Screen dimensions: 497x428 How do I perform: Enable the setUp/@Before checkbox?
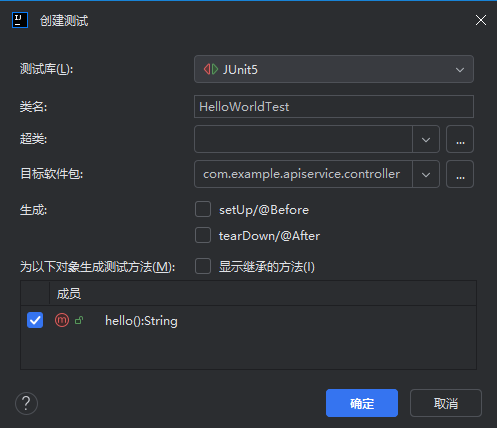[203, 209]
